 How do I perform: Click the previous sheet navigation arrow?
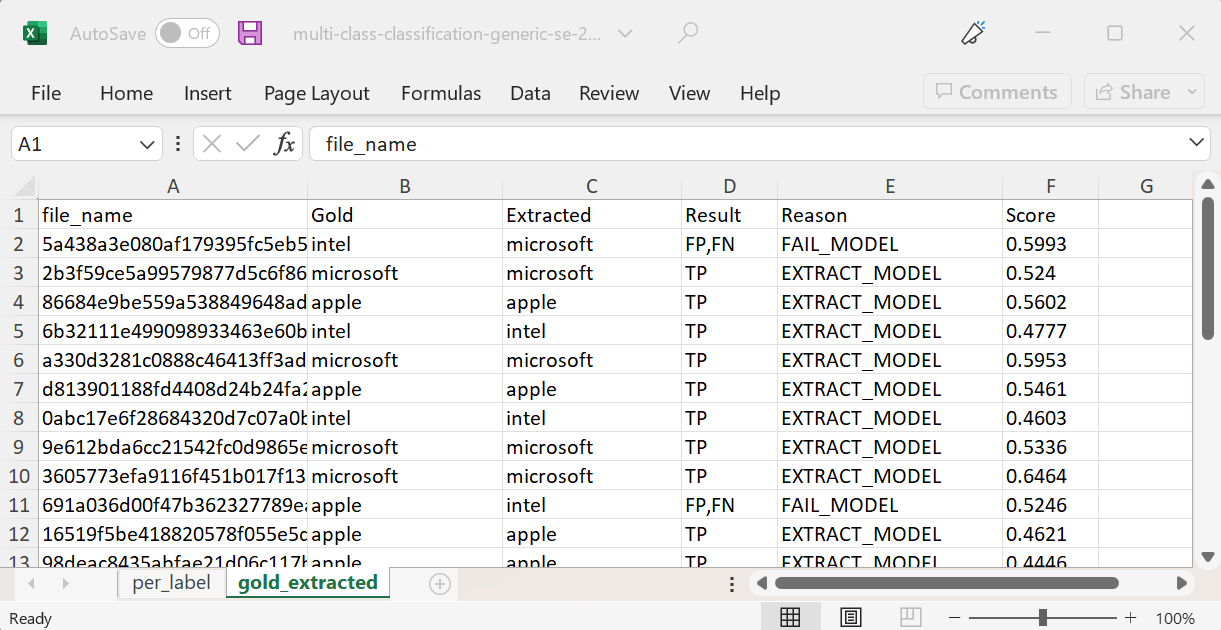click(x=32, y=583)
